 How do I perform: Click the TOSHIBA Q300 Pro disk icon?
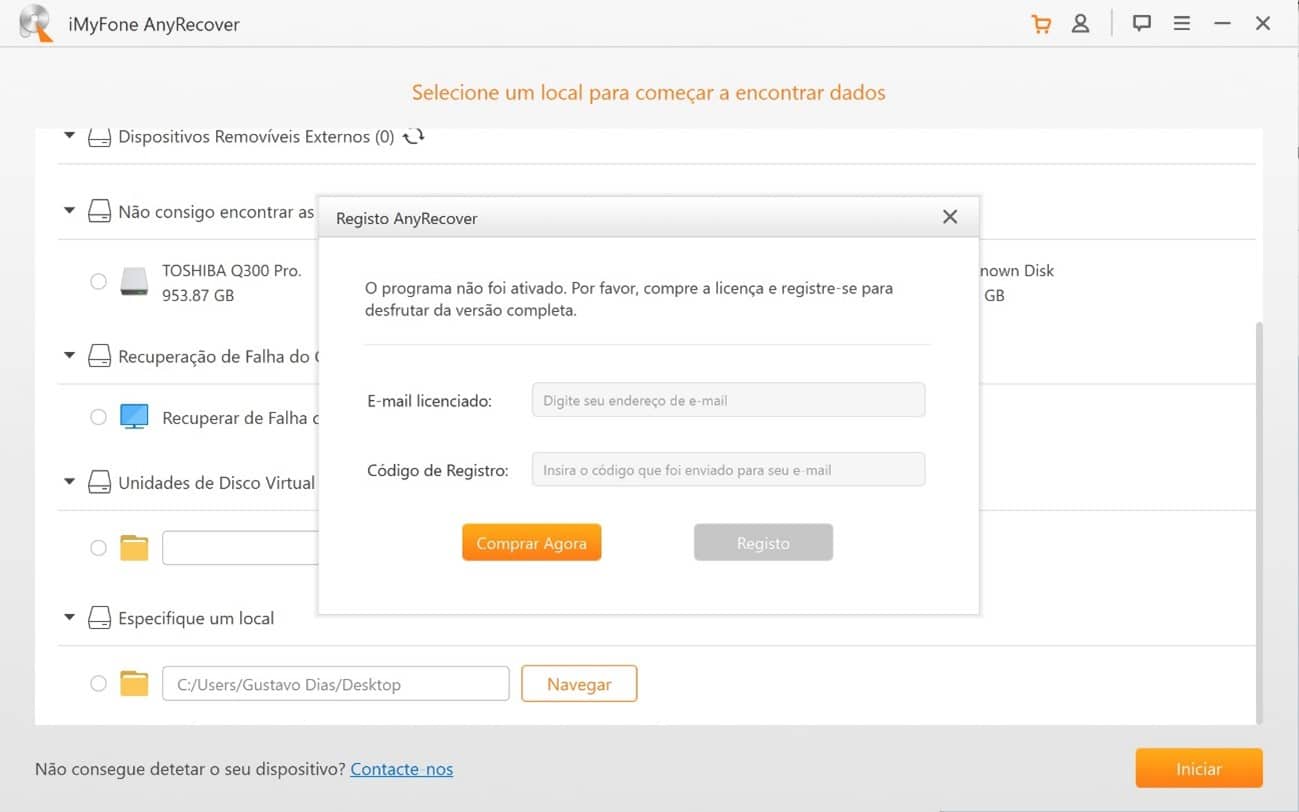[134, 282]
